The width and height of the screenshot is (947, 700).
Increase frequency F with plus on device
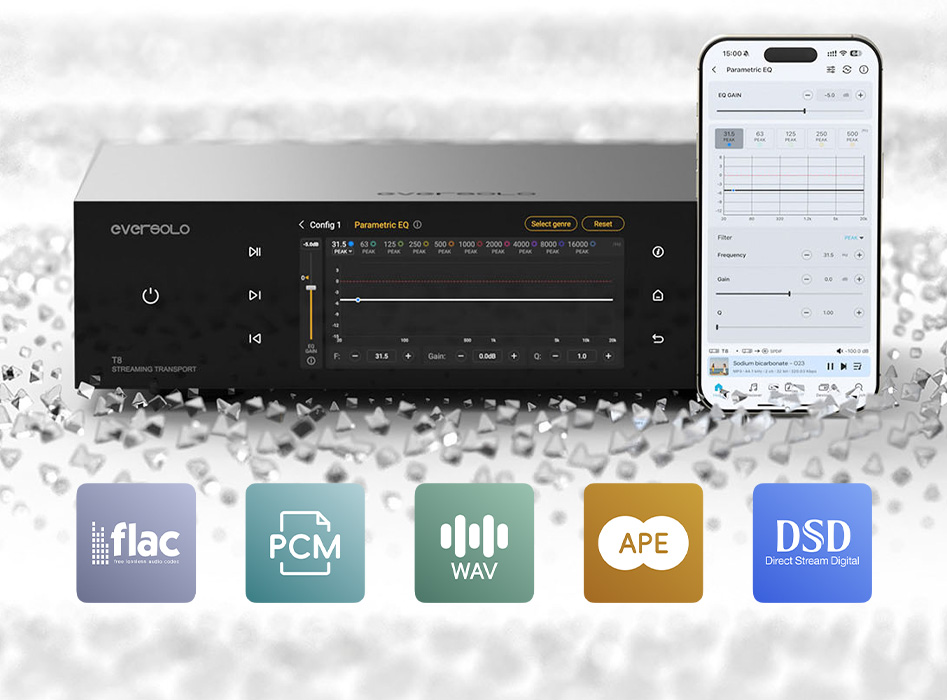coord(408,356)
